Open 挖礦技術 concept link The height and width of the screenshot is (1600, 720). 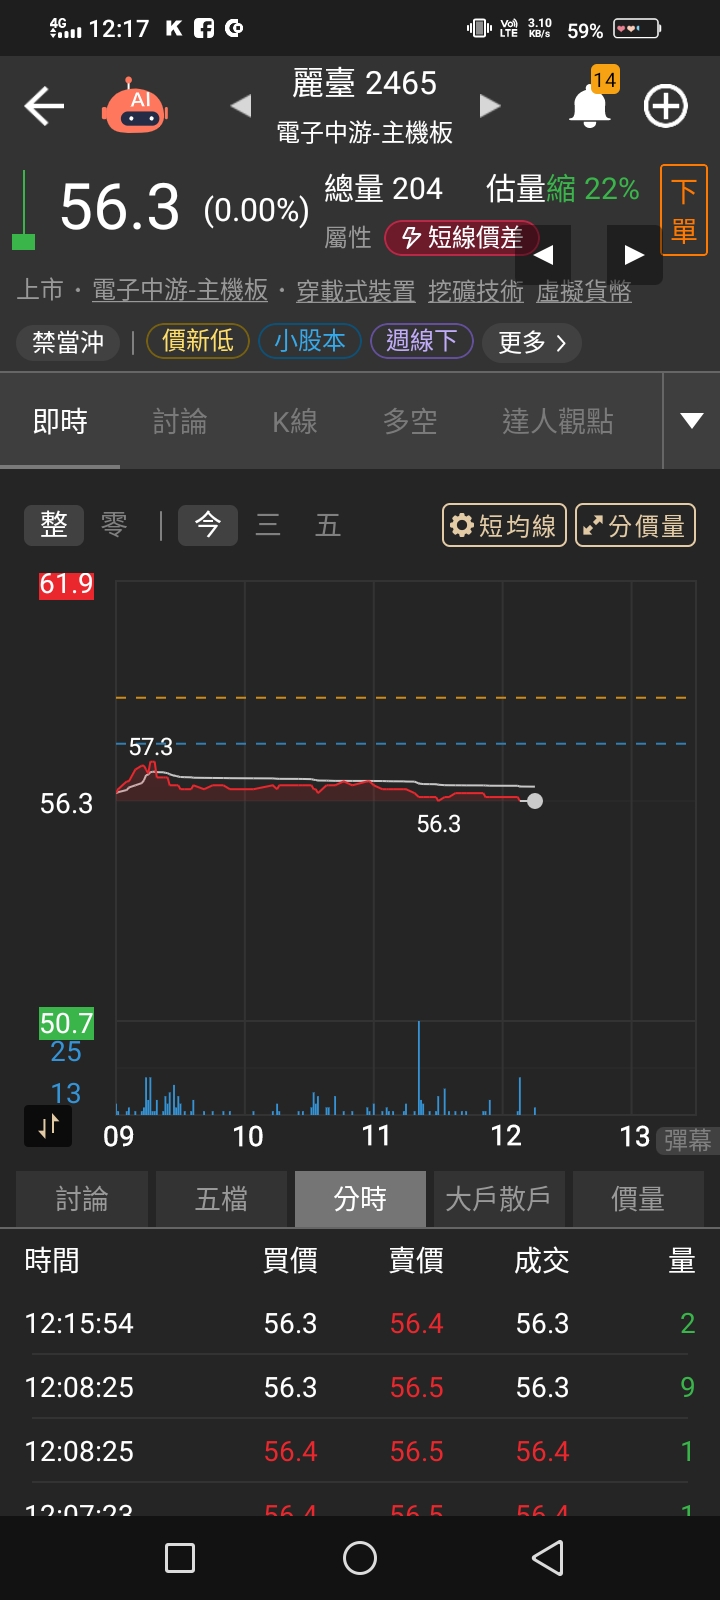pyautogui.click(x=476, y=291)
